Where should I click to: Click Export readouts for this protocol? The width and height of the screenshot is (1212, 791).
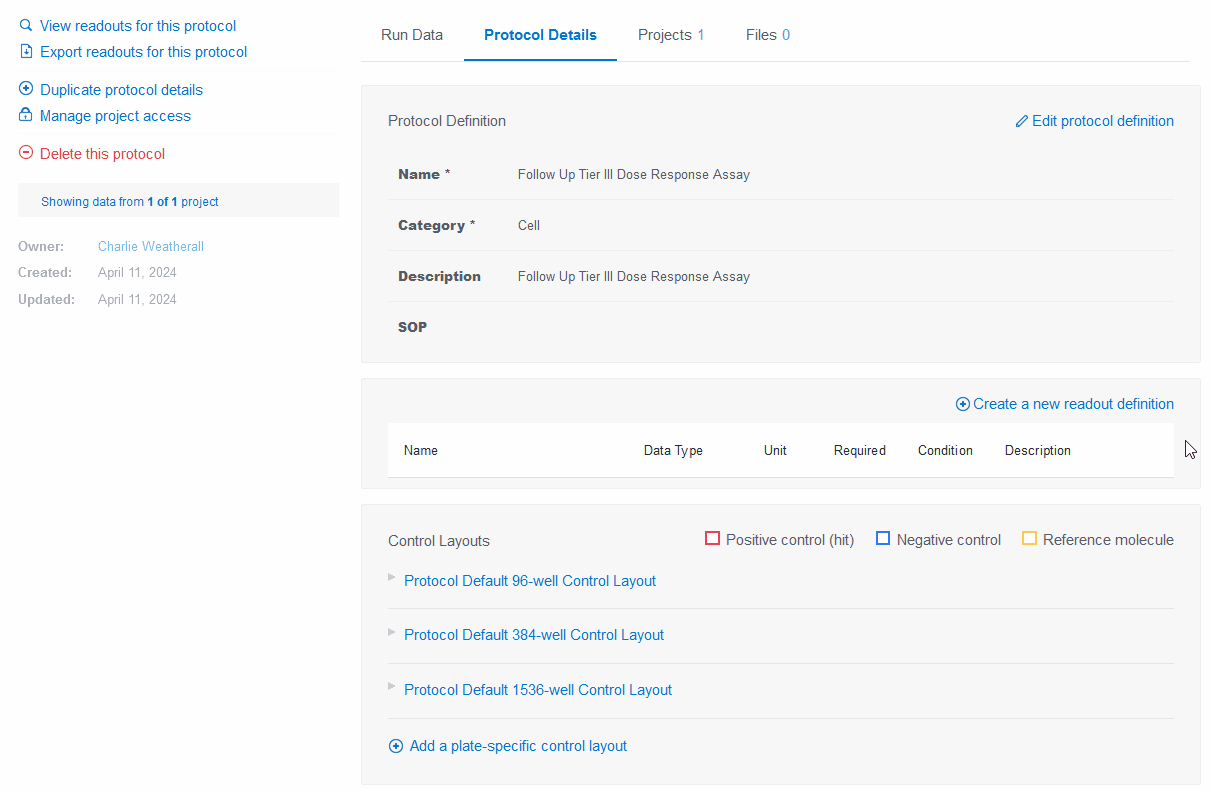[x=144, y=52]
